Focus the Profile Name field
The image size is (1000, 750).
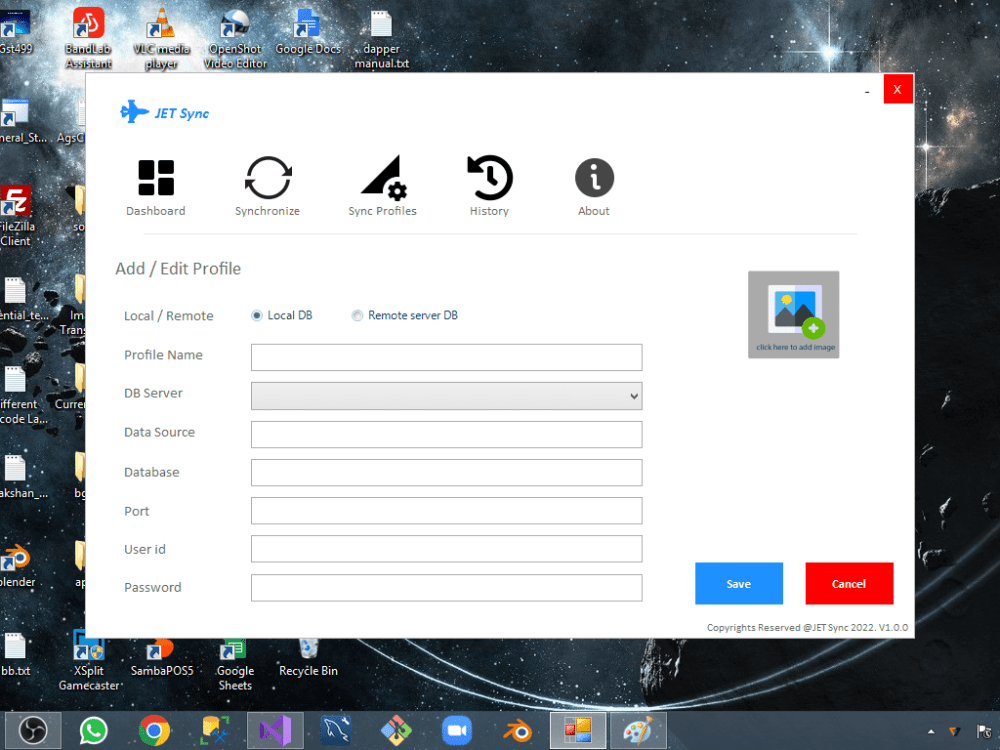coord(446,357)
